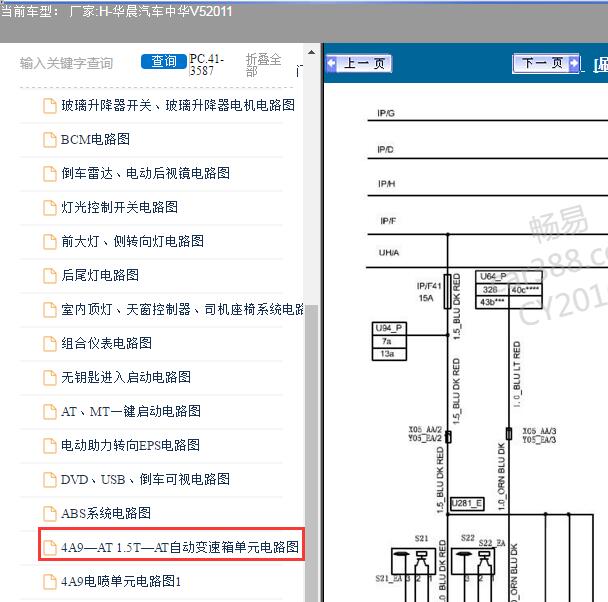The height and width of the screenshot is (602, 608).
Task: Click the IP/G bus label
Action: (386, 113)
